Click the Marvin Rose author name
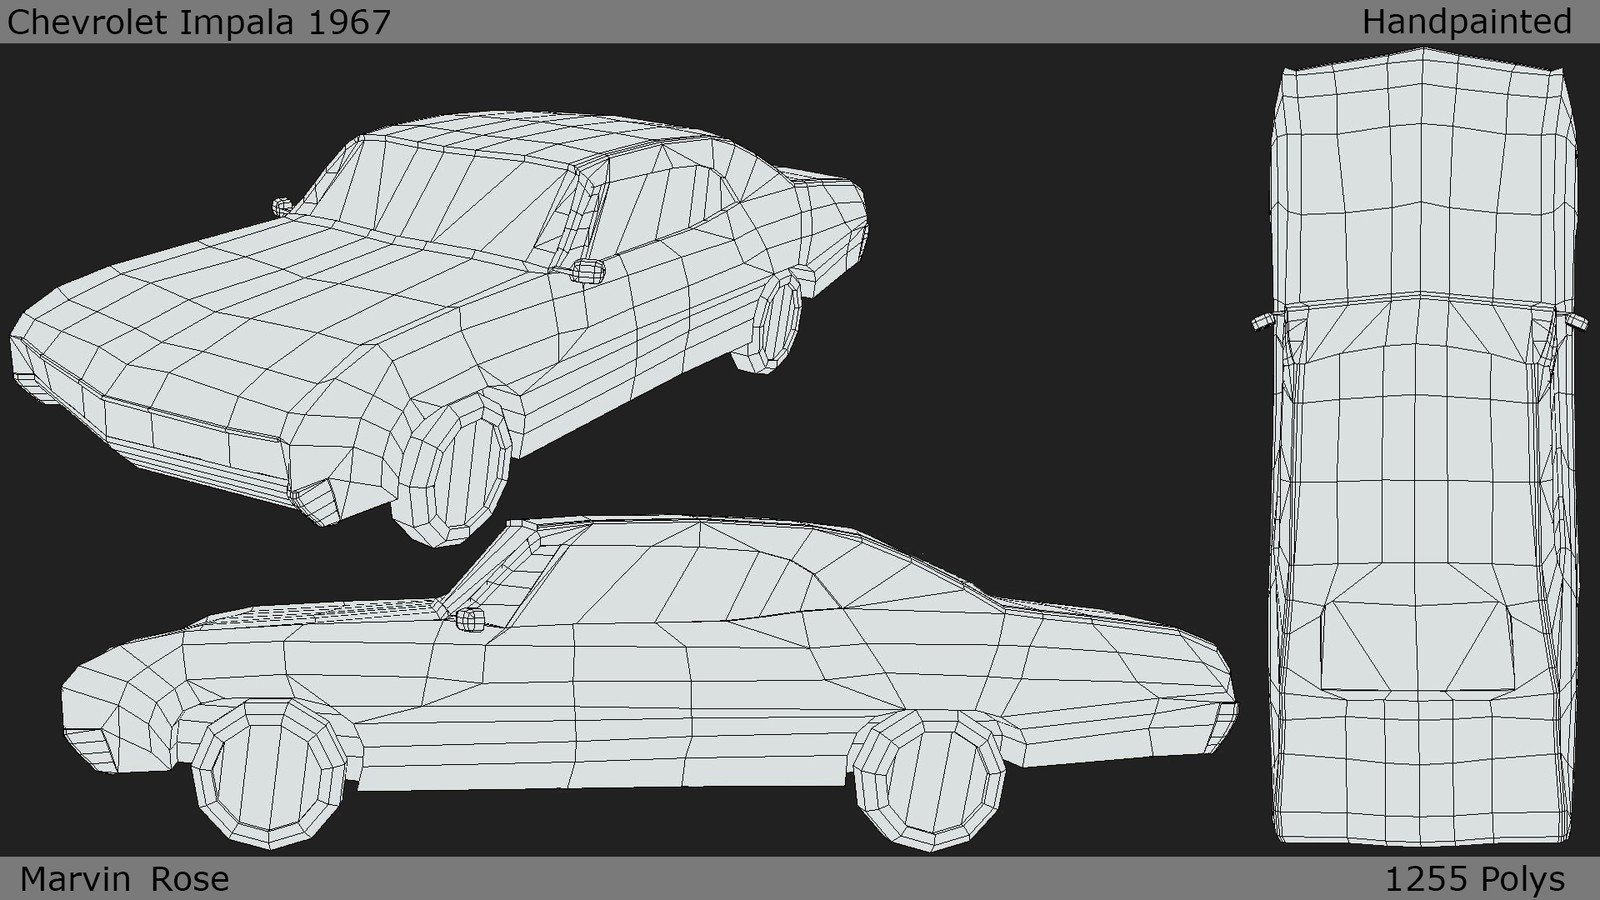1600x900 pixels. [x=125, y=879]
